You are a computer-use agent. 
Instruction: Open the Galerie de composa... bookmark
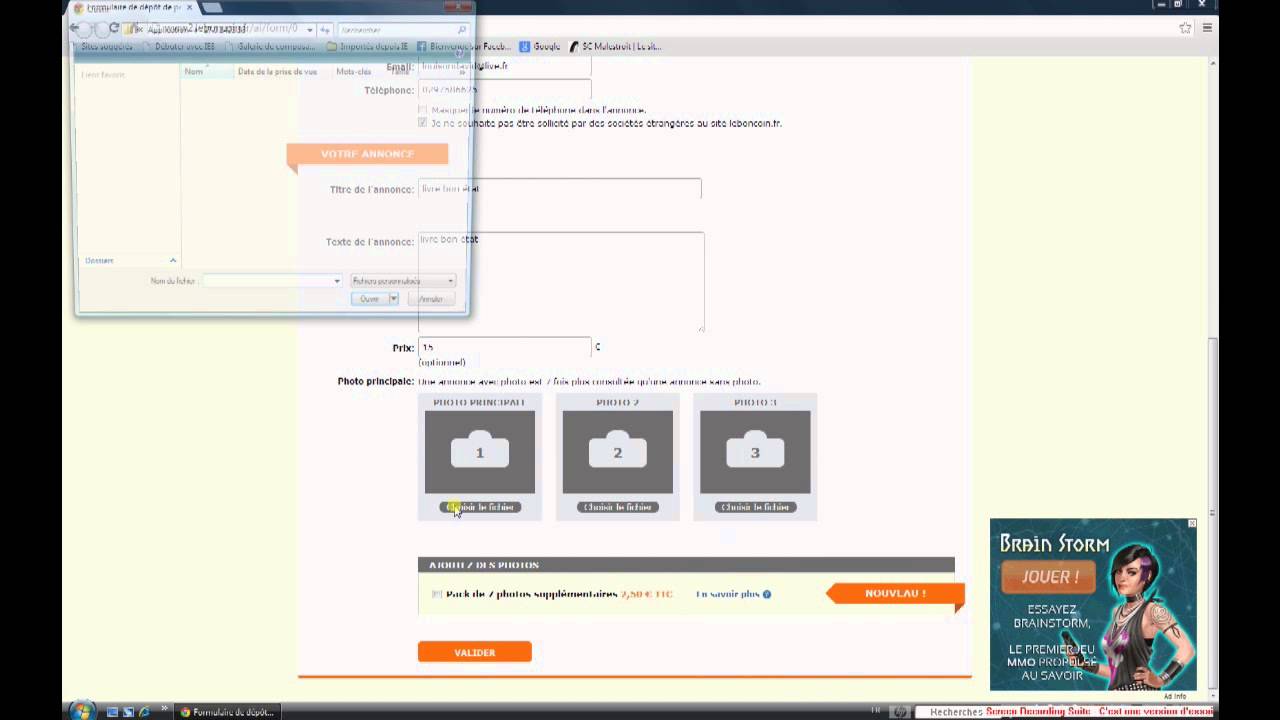pyautogui.click(x=269, y=46)
